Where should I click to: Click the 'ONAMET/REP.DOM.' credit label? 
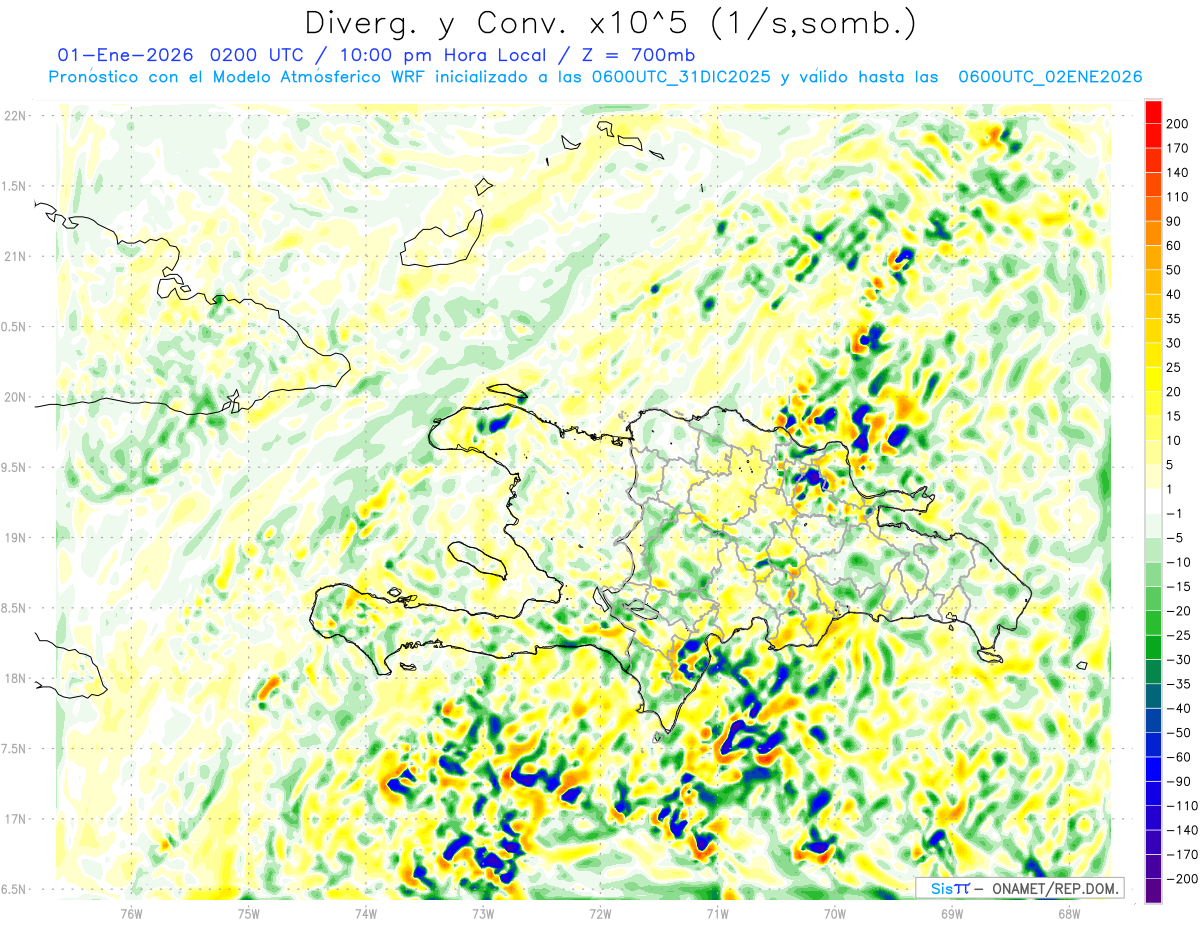pyautogui.click(x=1055, y=888)
